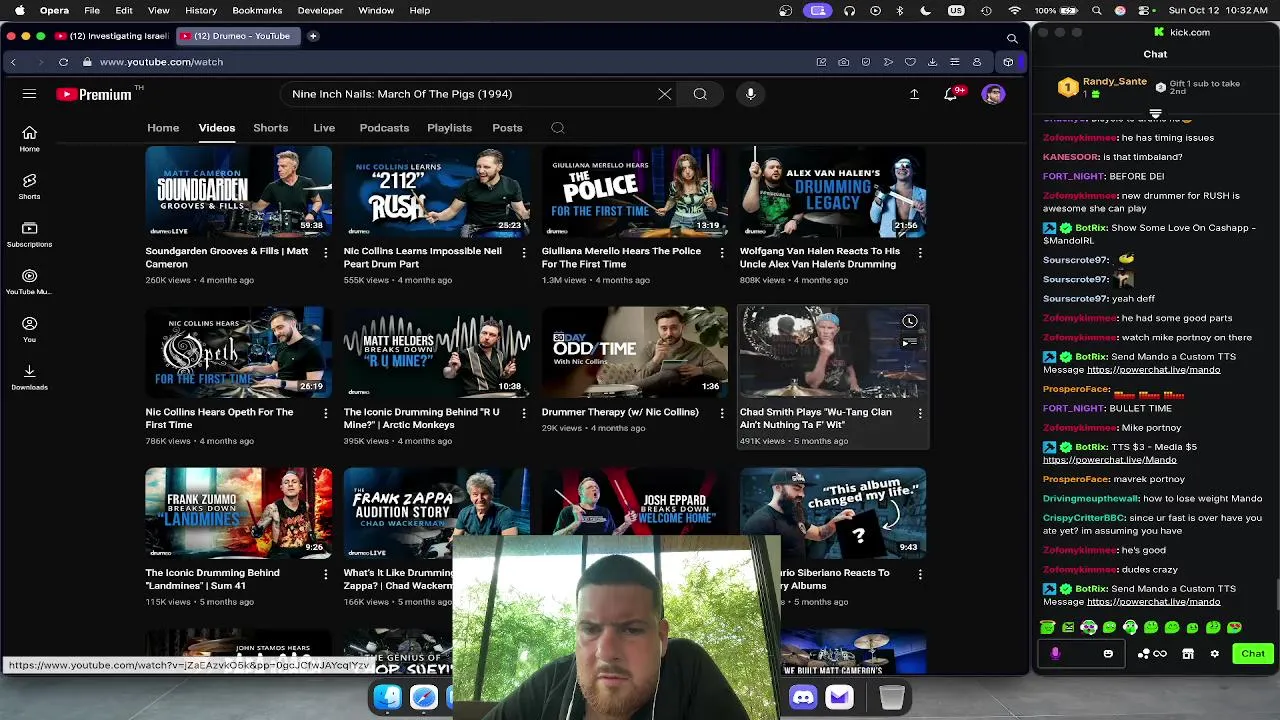The image size is (1280, 720).
Task: Open Nic Collins Hears Opeth video title
Action: 219,418
